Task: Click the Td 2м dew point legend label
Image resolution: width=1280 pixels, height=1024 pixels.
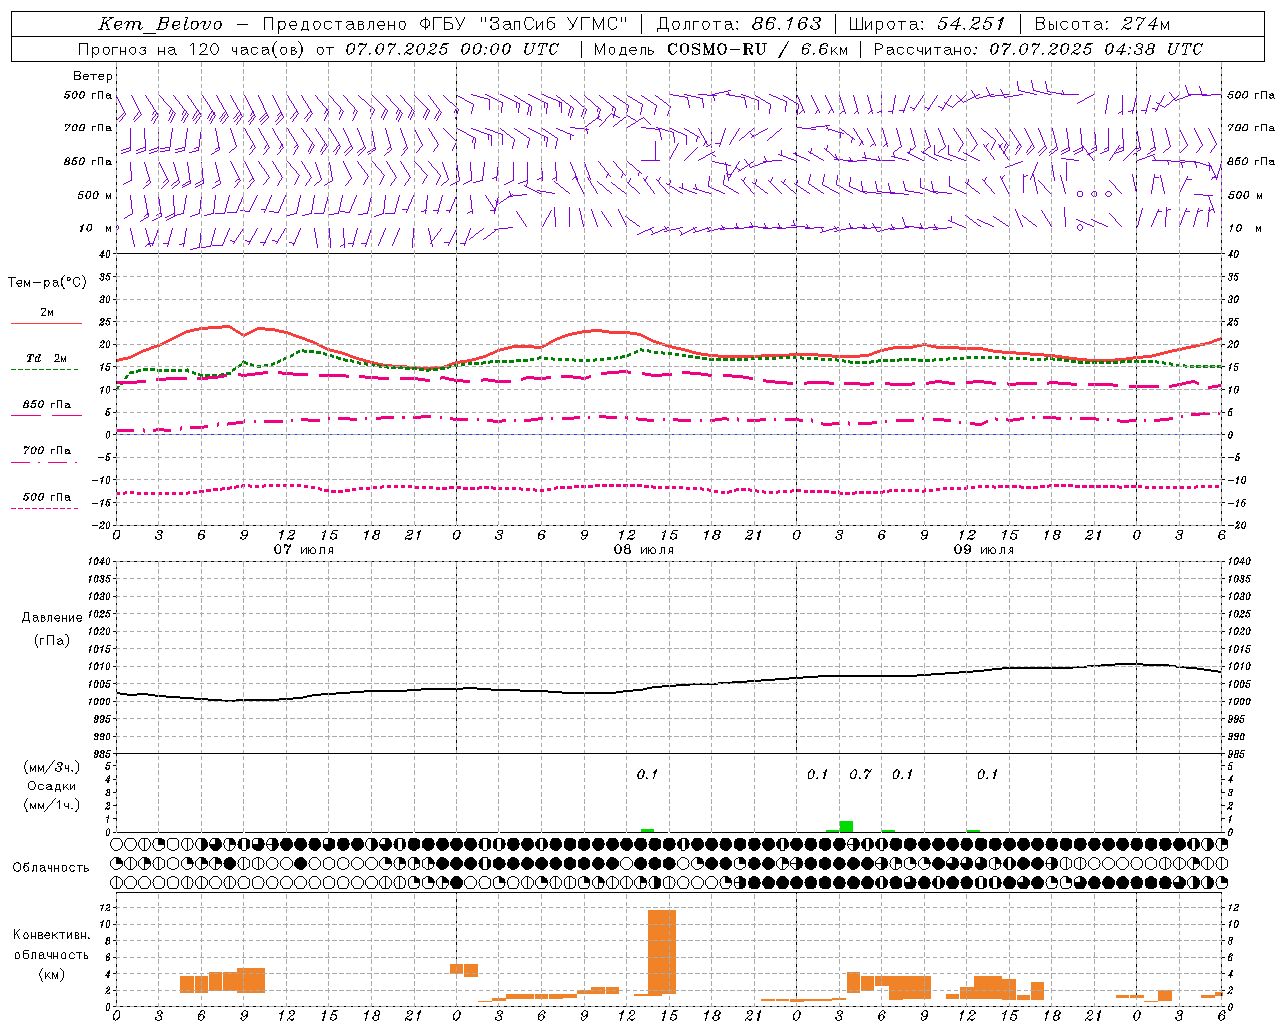Action: (47, 358)
